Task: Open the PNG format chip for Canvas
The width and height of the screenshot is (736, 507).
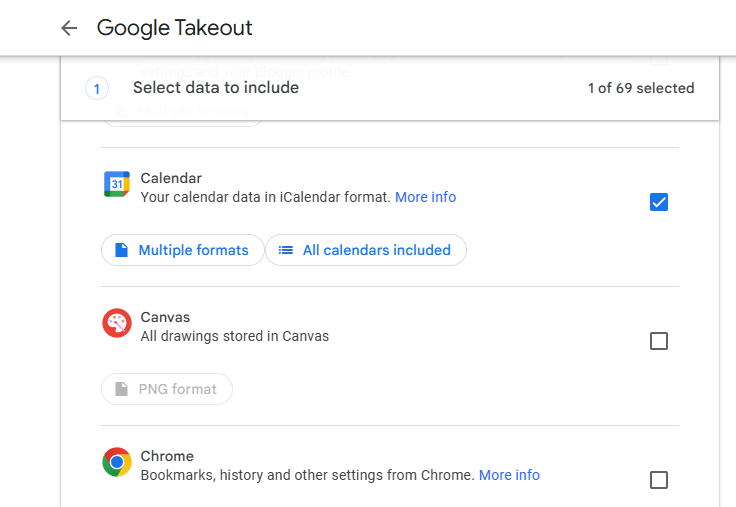Action: point(167,389)
